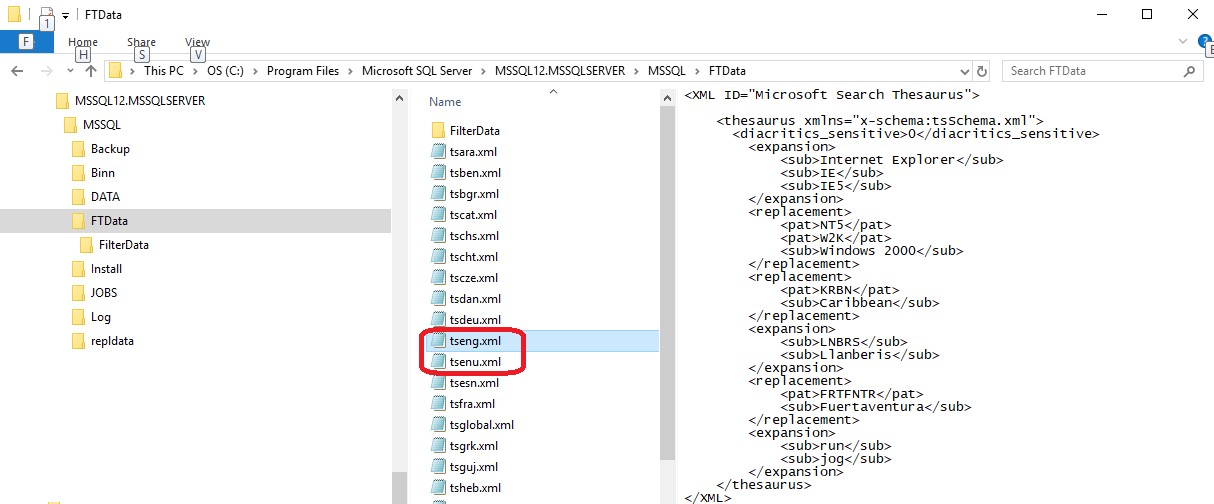Click Microsoft SQL Server breadcrumb
This screenshot has height=504, width=1214.
click(417, 71)
